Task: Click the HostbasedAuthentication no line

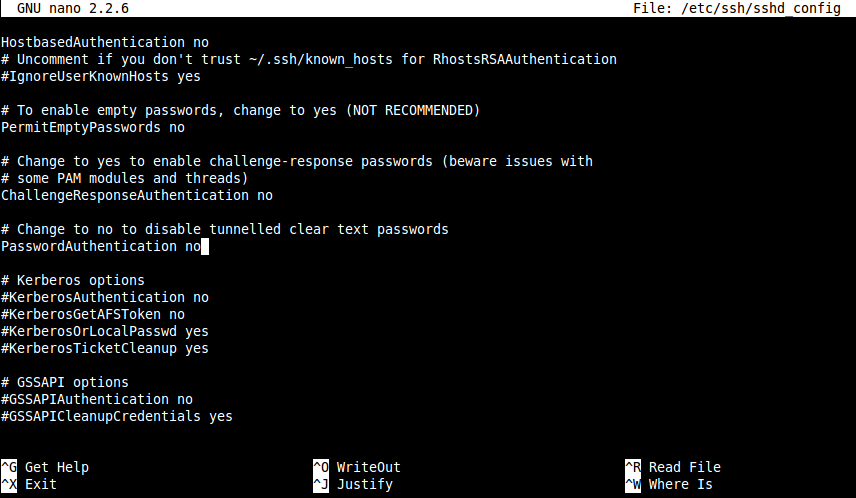Action: point(105,43)
